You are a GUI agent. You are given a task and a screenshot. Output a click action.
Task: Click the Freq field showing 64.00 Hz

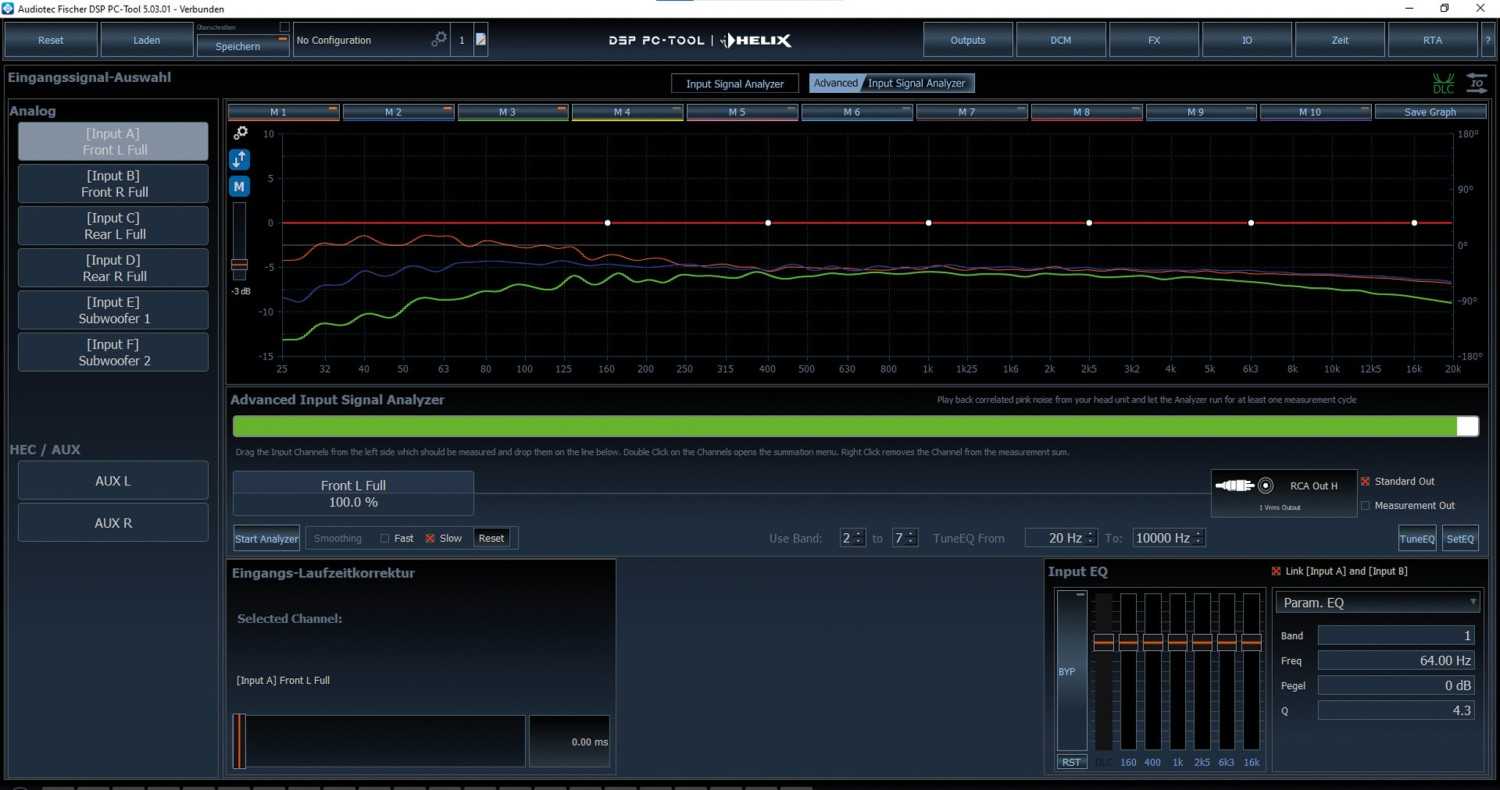[1398, 661]
